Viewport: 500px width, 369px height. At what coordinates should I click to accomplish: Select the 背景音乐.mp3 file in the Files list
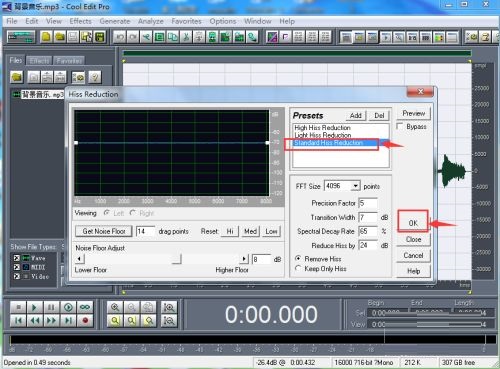(x=38, y=95)
